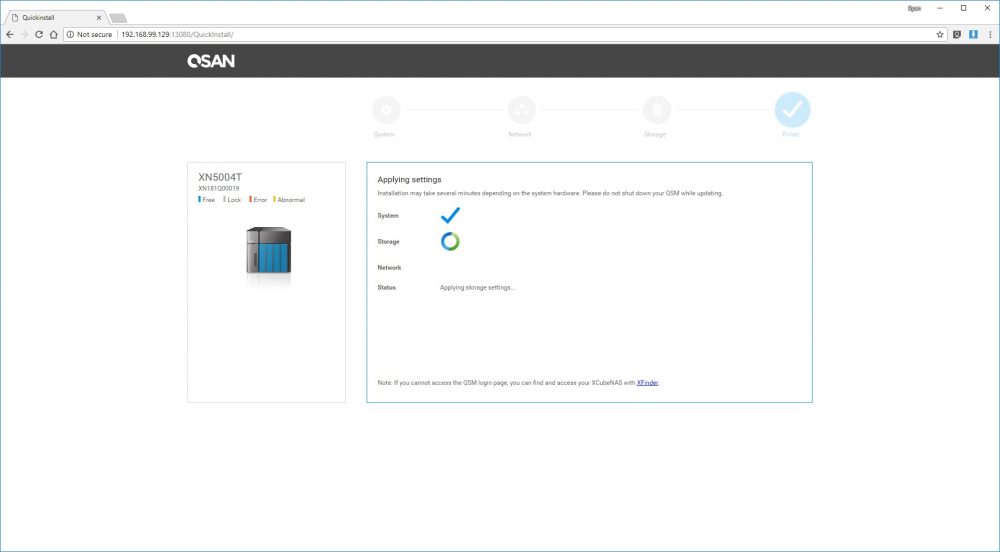Click the QSAN logo in header
This screenshot has width=1000, height=552.
[211, 61]
